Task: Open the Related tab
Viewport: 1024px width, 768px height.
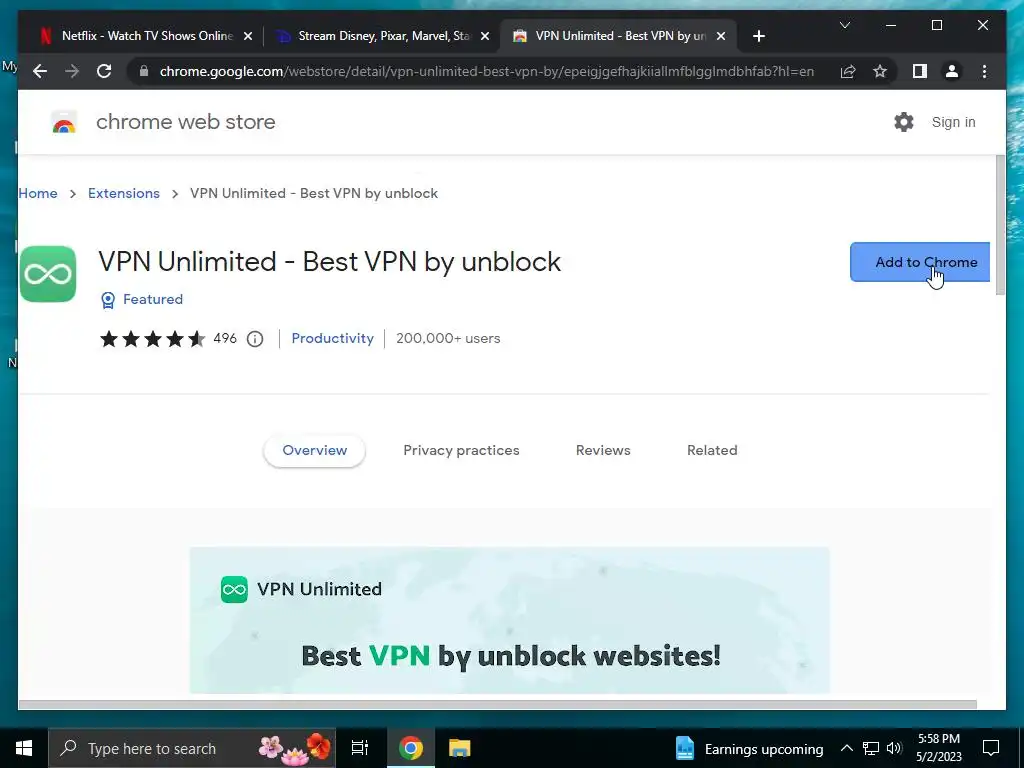Action: pyautogui.click(x=712, y=450)
